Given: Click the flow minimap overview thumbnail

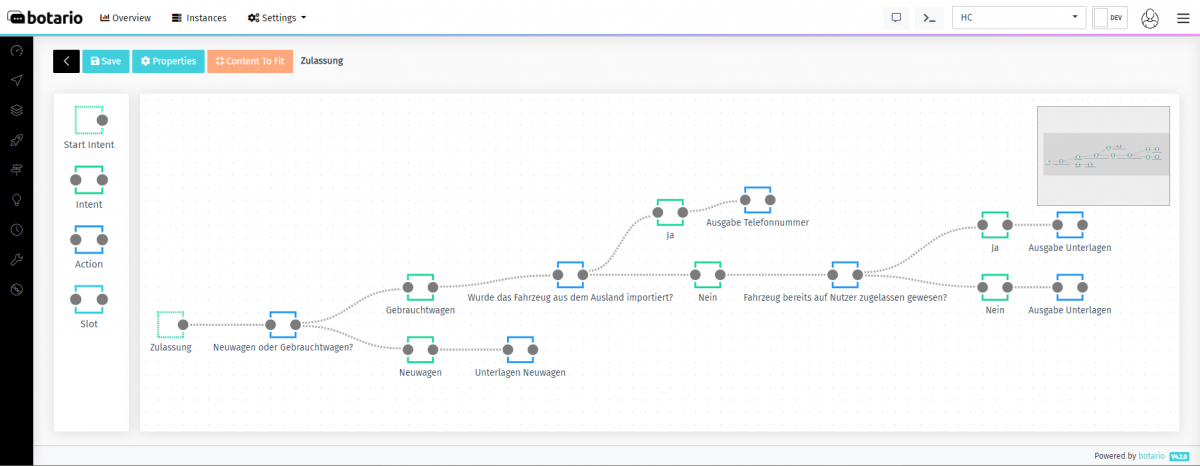Looking at the screenshot, I should click(1103, 155).
